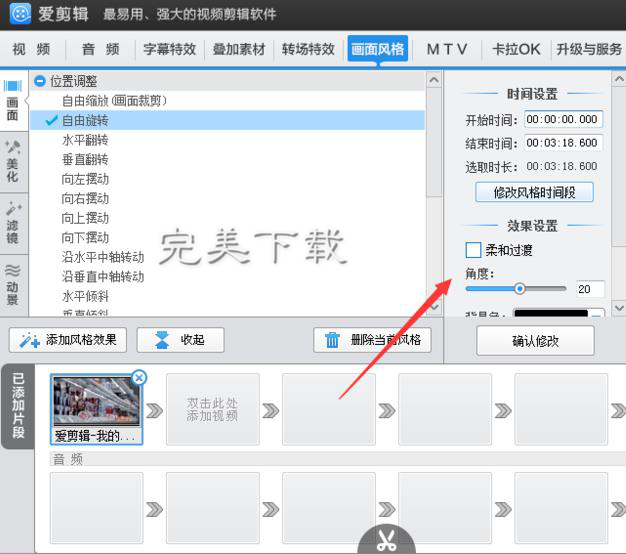Click 添加风格效果 button
Image resolution: width=626 pixels, height=554 pixels.
click(x=68, y=340)
